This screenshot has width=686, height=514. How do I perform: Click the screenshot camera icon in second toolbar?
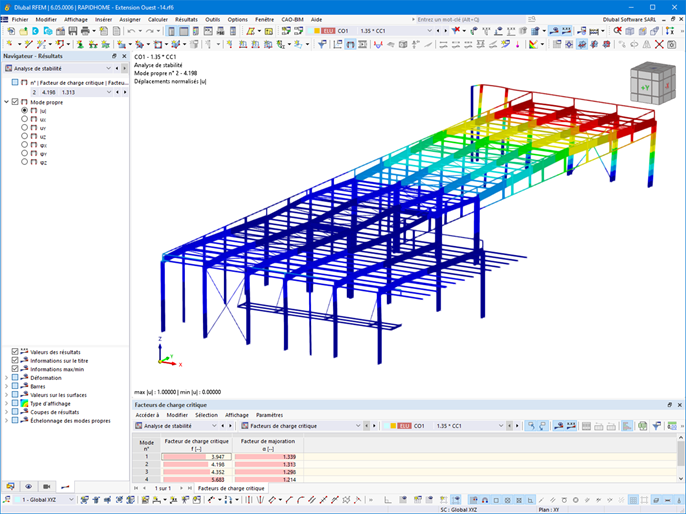click(671, 44)
